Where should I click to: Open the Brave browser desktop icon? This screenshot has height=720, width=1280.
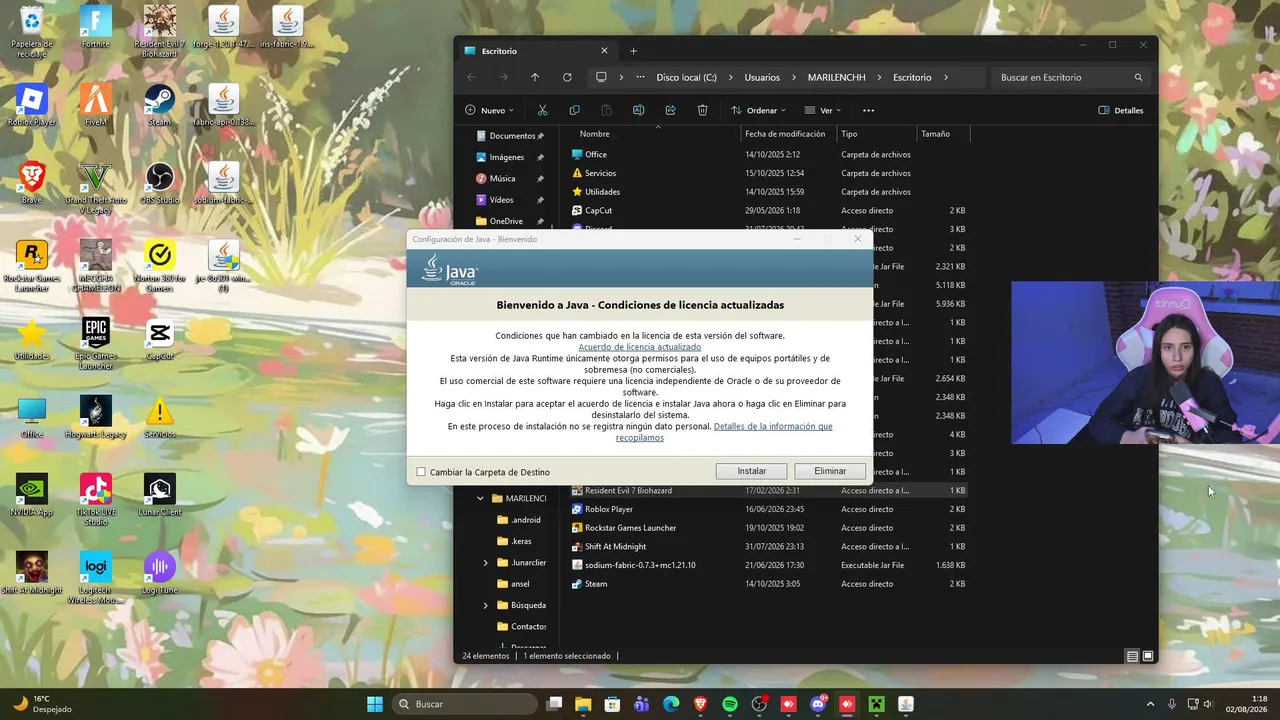tap(32, 183)
